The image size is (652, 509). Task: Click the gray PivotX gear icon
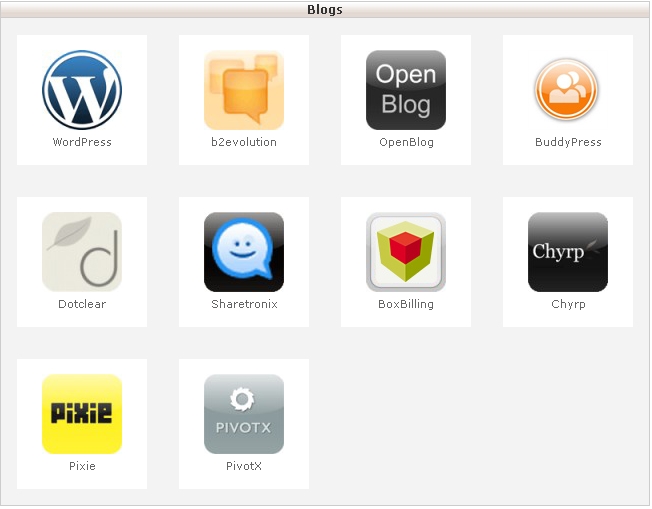coord(244,414)
